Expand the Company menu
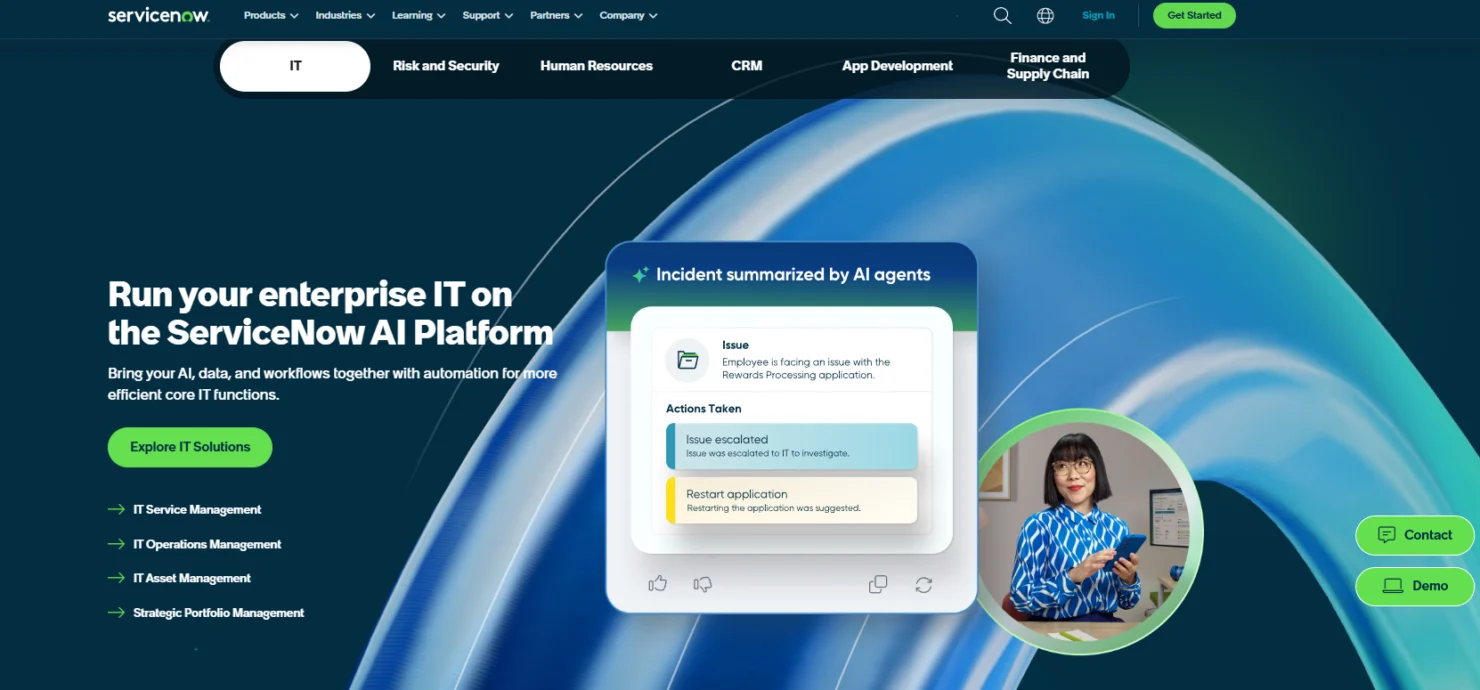This screenshot has width=1480, height=690. tap(629, 15)
